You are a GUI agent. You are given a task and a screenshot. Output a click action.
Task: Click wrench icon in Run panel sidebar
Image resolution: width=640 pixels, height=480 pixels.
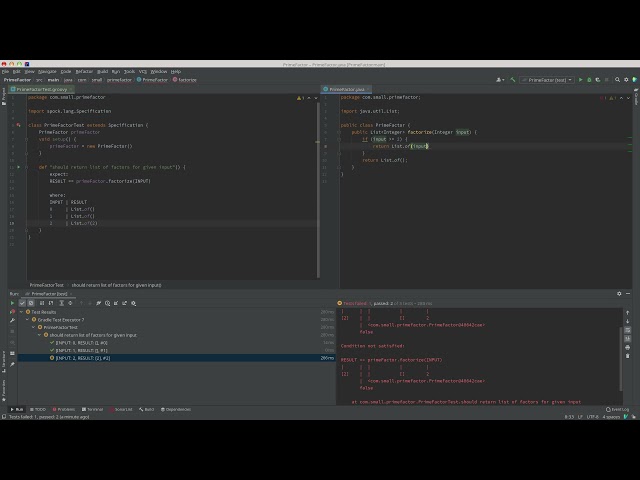click(12, 321)
